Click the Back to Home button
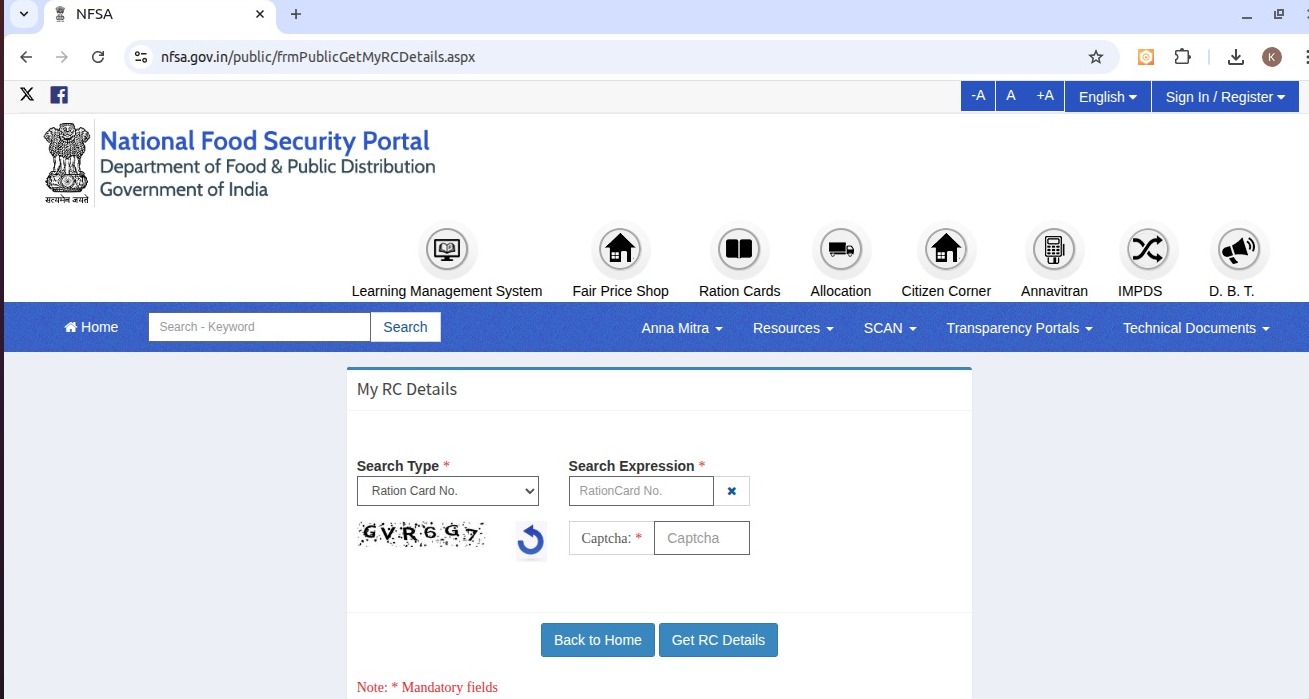 pyautogui.click(x=597, y=640)
